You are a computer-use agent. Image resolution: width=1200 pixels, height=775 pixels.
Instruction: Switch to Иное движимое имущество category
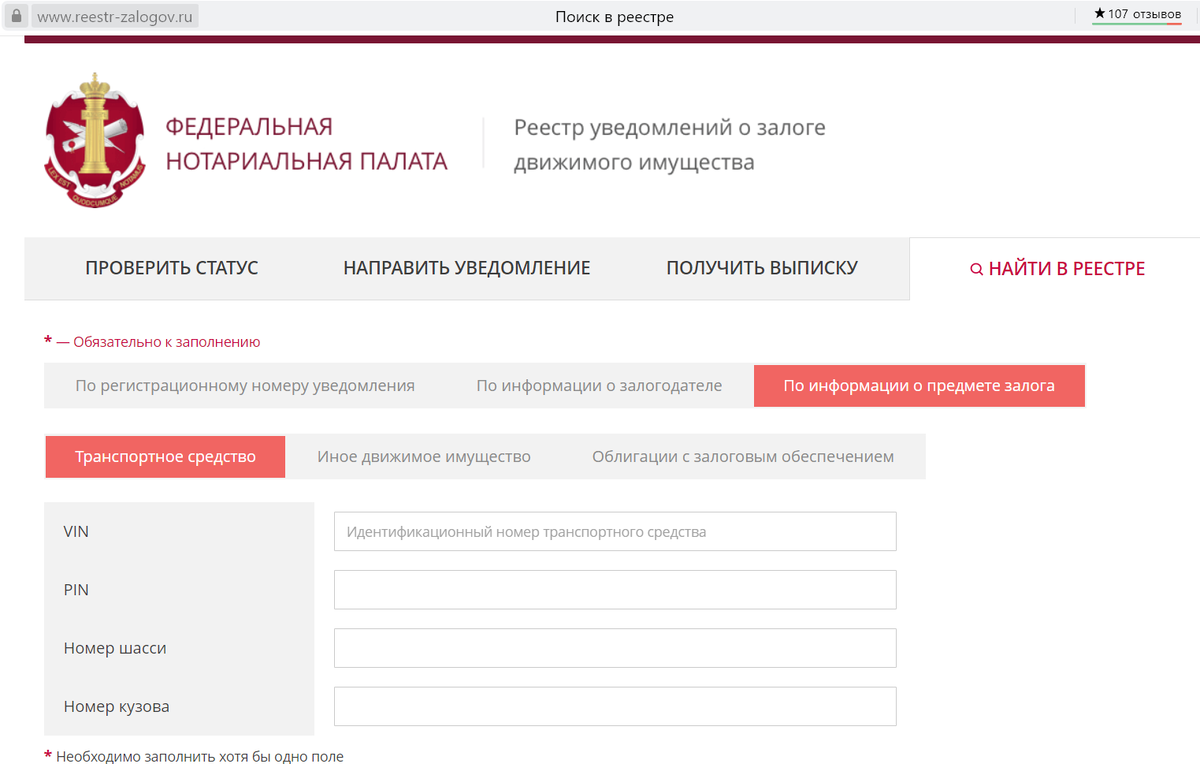(x=424, y=456)
